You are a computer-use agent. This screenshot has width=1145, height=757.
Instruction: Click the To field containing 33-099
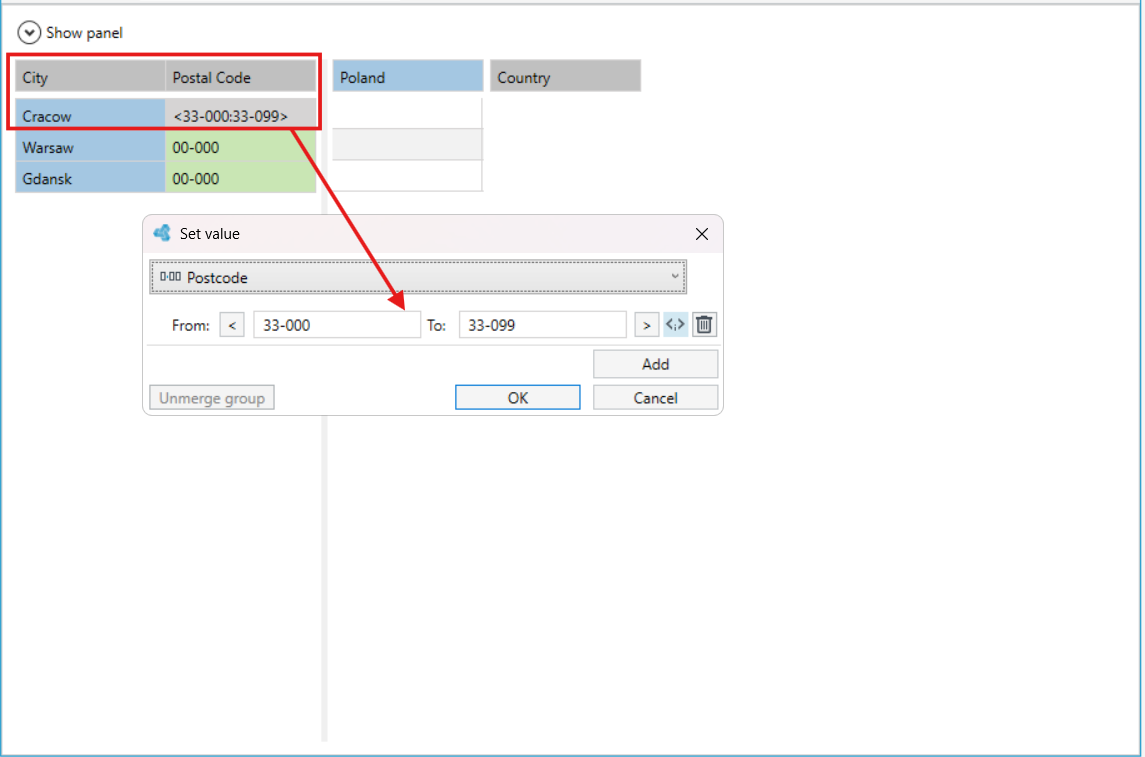[543, 325]
